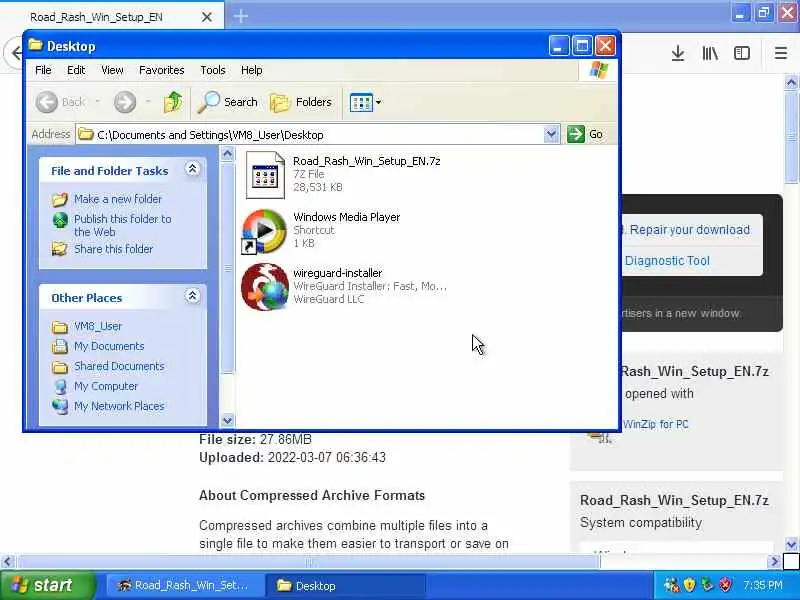Click the browser back arrow behind Explorer
800x600 pixels.
click(15, 53)
